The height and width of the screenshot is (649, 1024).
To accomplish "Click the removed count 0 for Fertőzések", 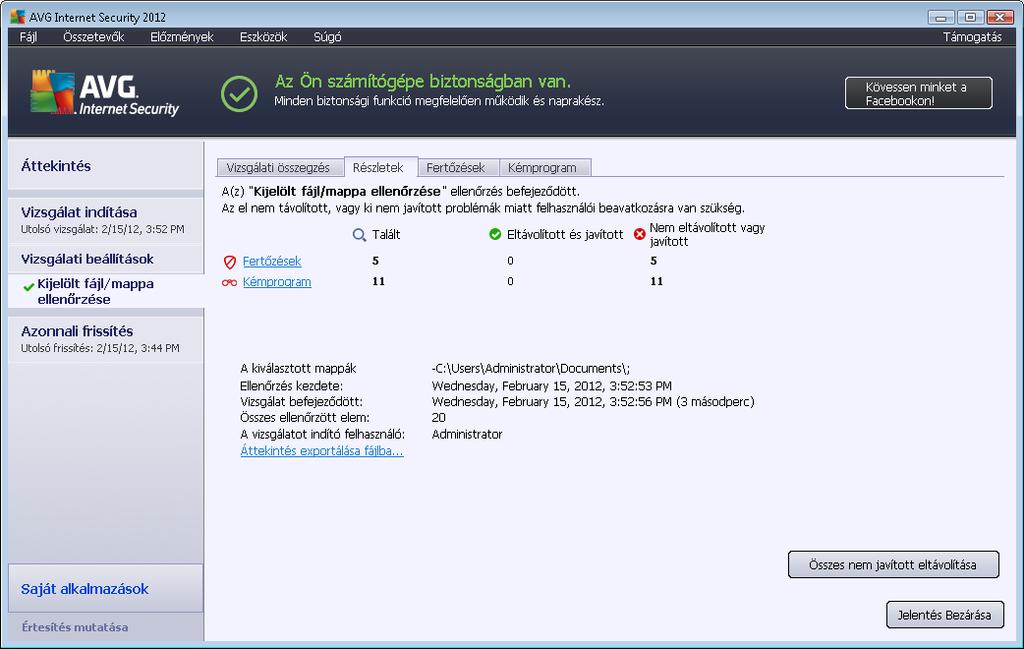I will coord(510,261).
